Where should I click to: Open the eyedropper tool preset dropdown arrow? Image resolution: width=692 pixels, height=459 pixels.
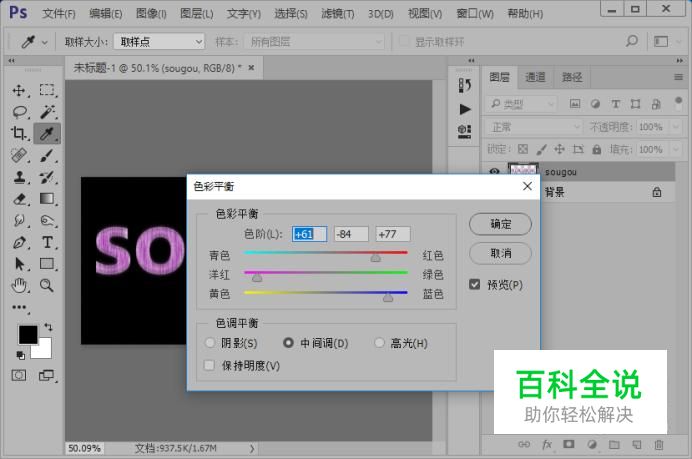pos(45,43)
